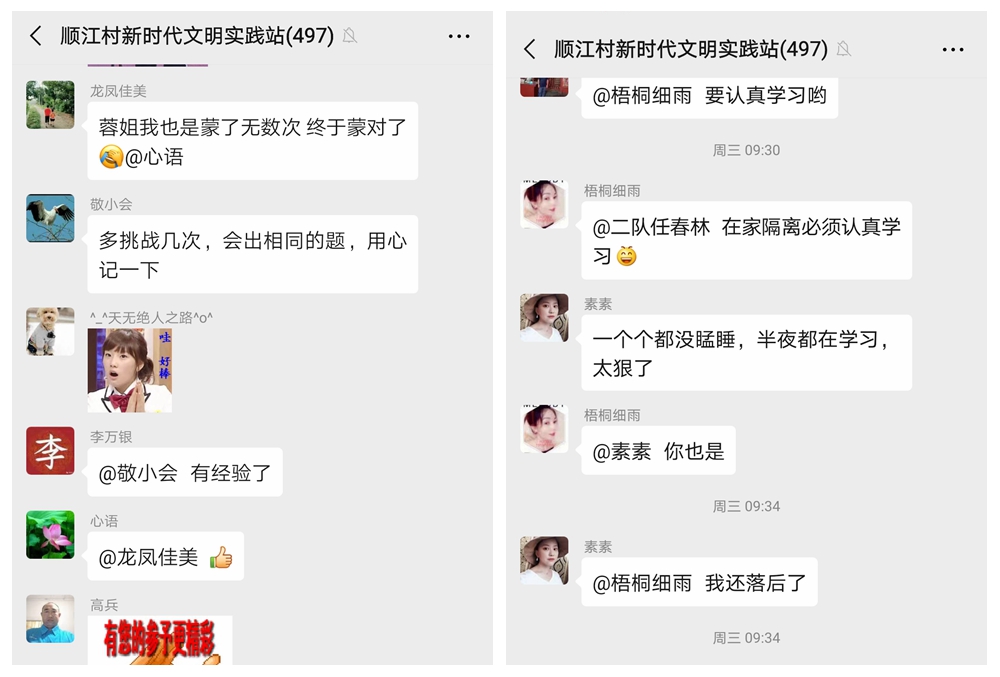The width and height of the screenshot is (1000, 677).
Task: Open 高兵's red text sticker image
Action: pos(160,640)
